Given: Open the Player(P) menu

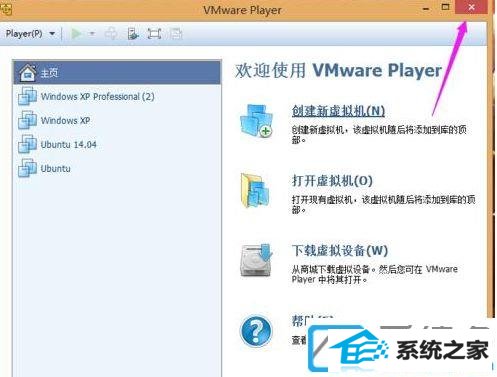Looking at the screenshot, I should click(x=30, y=34).
